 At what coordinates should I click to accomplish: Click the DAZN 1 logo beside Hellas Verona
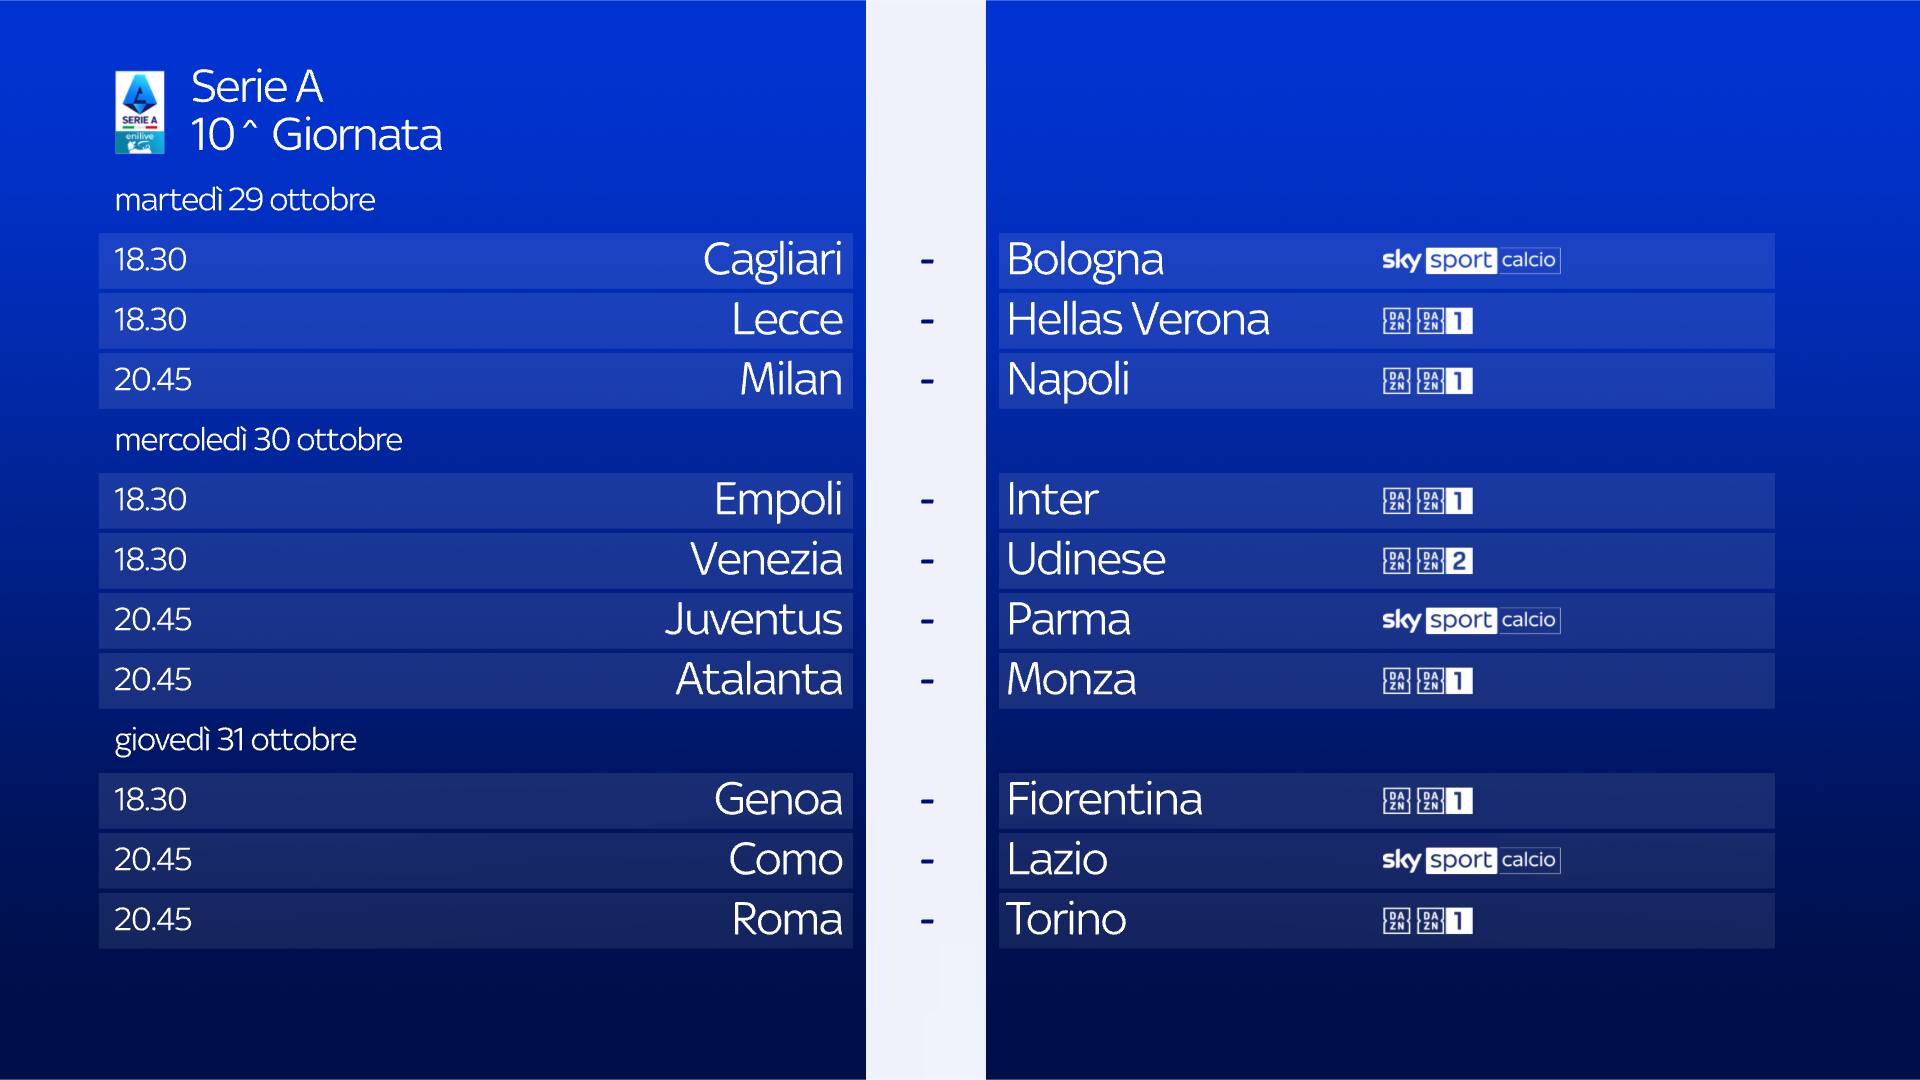coord(1428,321)
